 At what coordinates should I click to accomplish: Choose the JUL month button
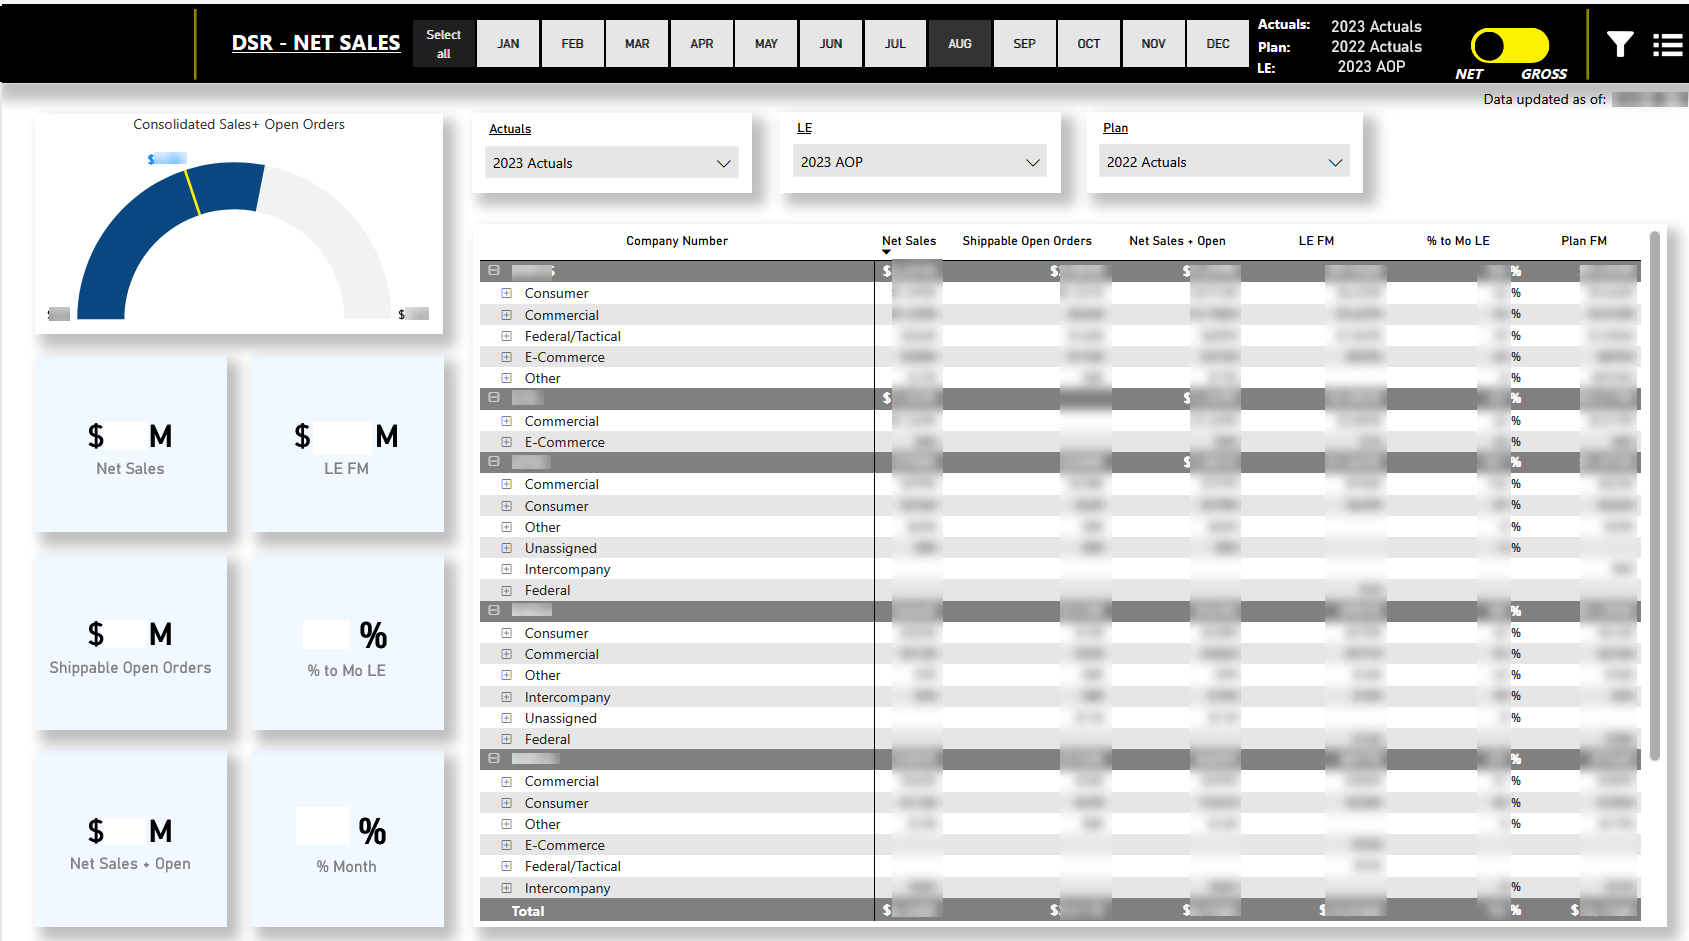[895, 44]
